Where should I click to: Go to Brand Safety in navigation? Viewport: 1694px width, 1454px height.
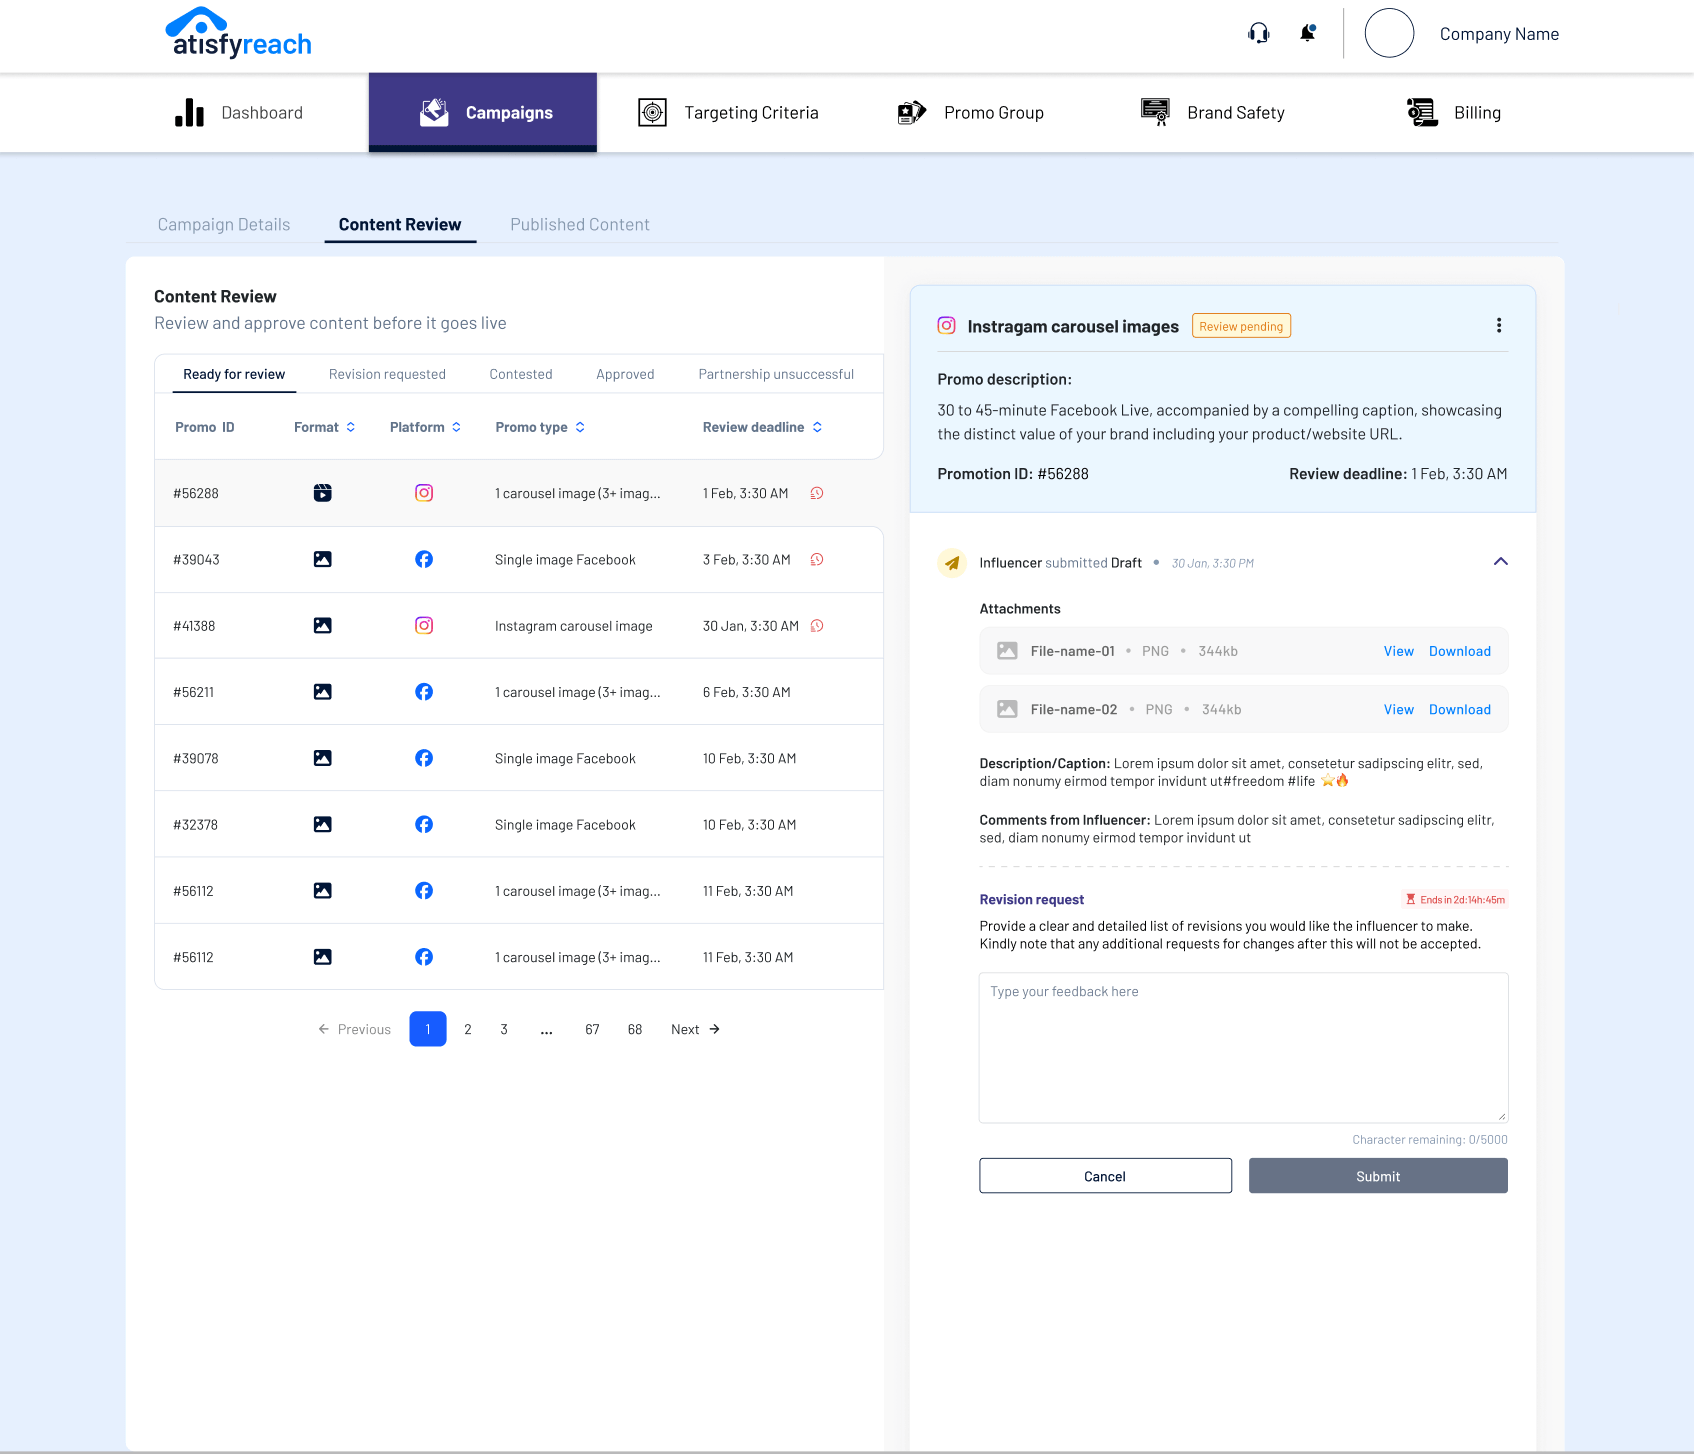tap(1213, 113)
